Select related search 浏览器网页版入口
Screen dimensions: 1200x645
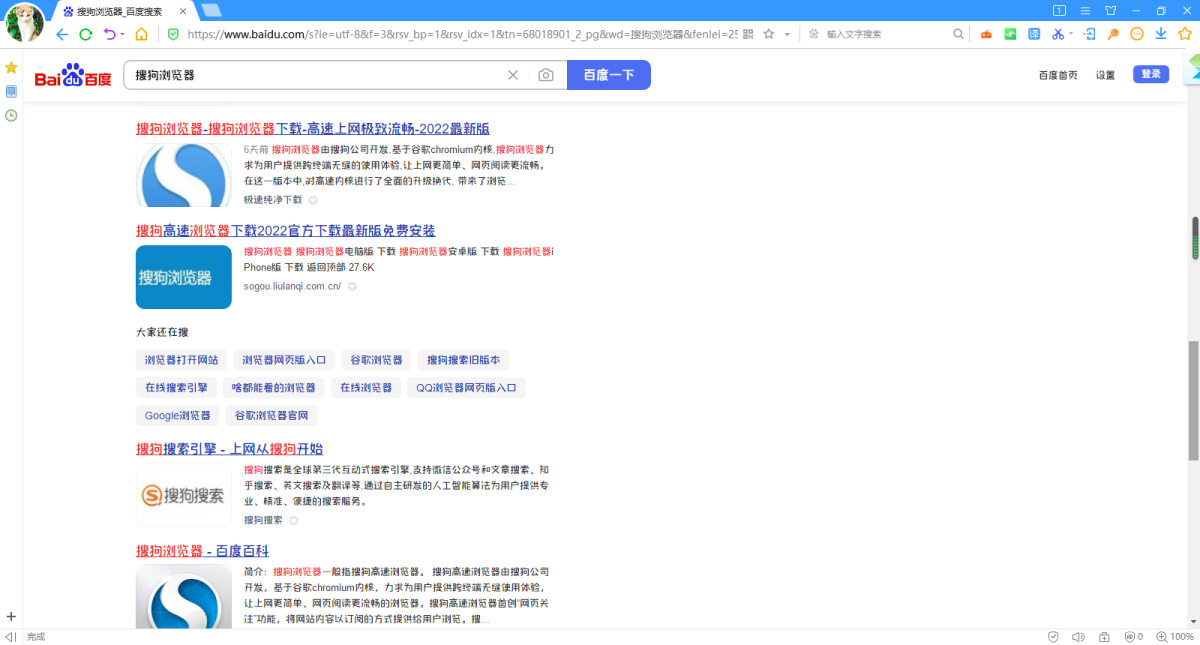click(284, 360)
